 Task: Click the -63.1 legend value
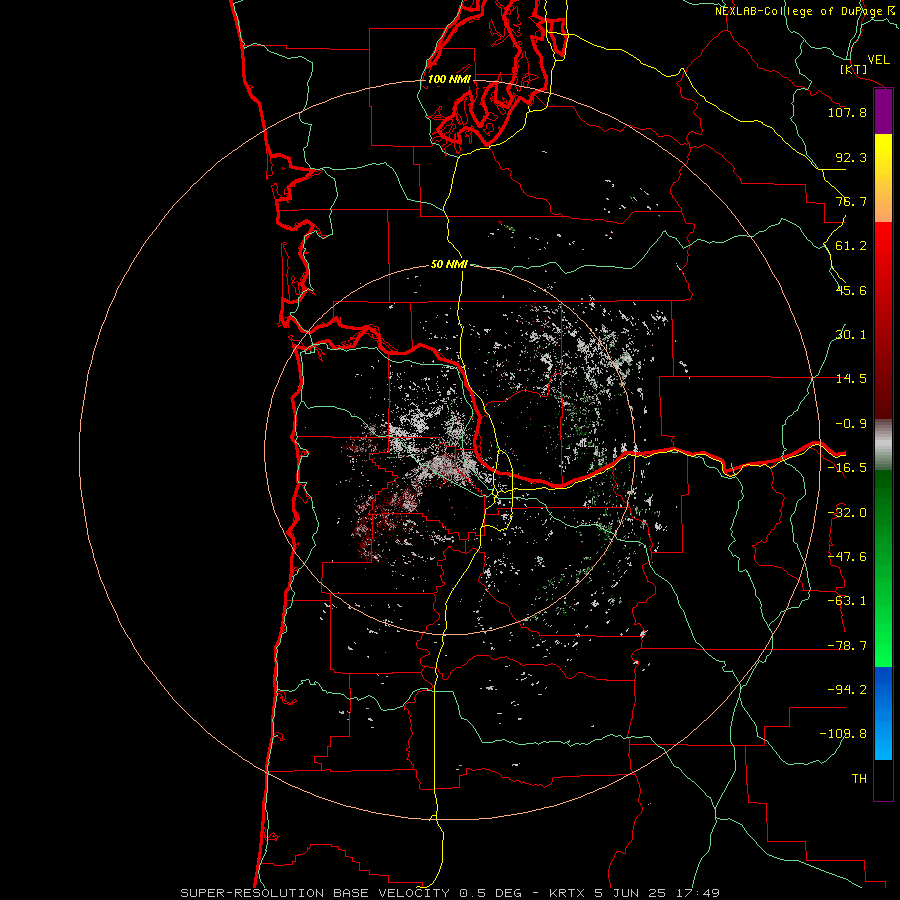click(x=847, y=601)
